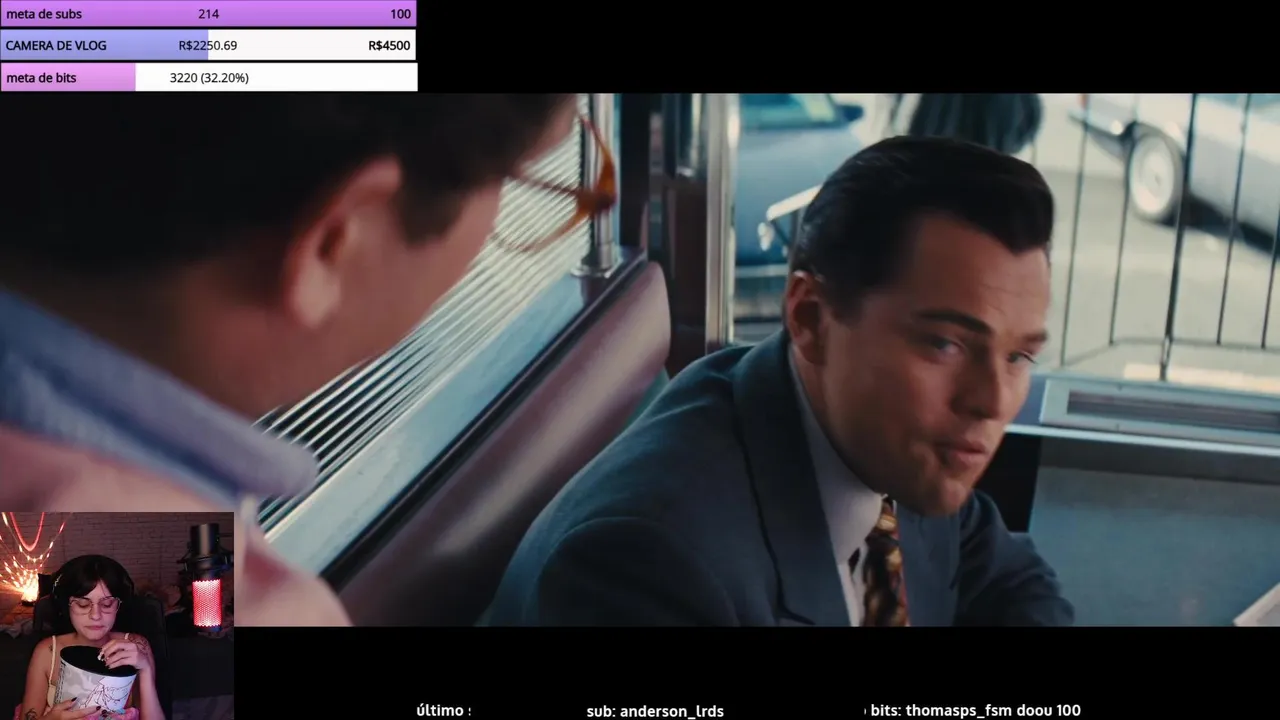Click the 3220 (32.20%) bits value
Viewport: 1280px width, 720px height.
pyautogui.click(x=209, y=78)
